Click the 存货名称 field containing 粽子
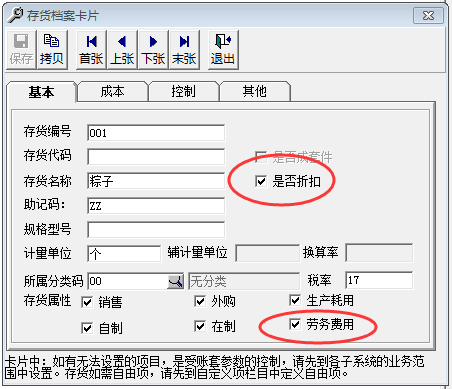The image size is (452, 389). click(156, 181)
